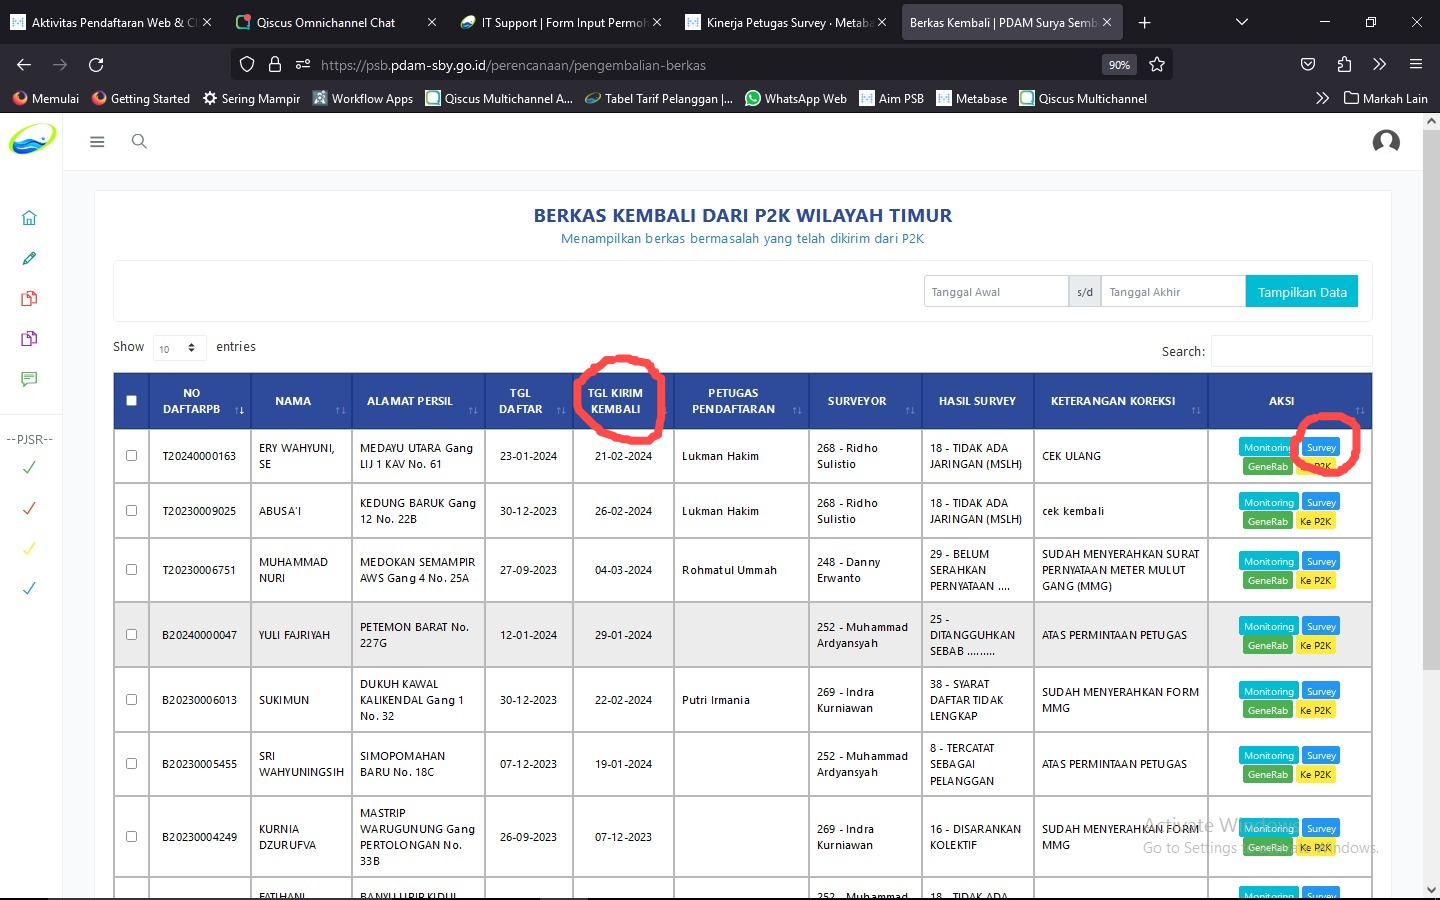Tick the checkbox for T20230009025
The width and height of the screenshot is (1440, 900).
coord(131,511)
